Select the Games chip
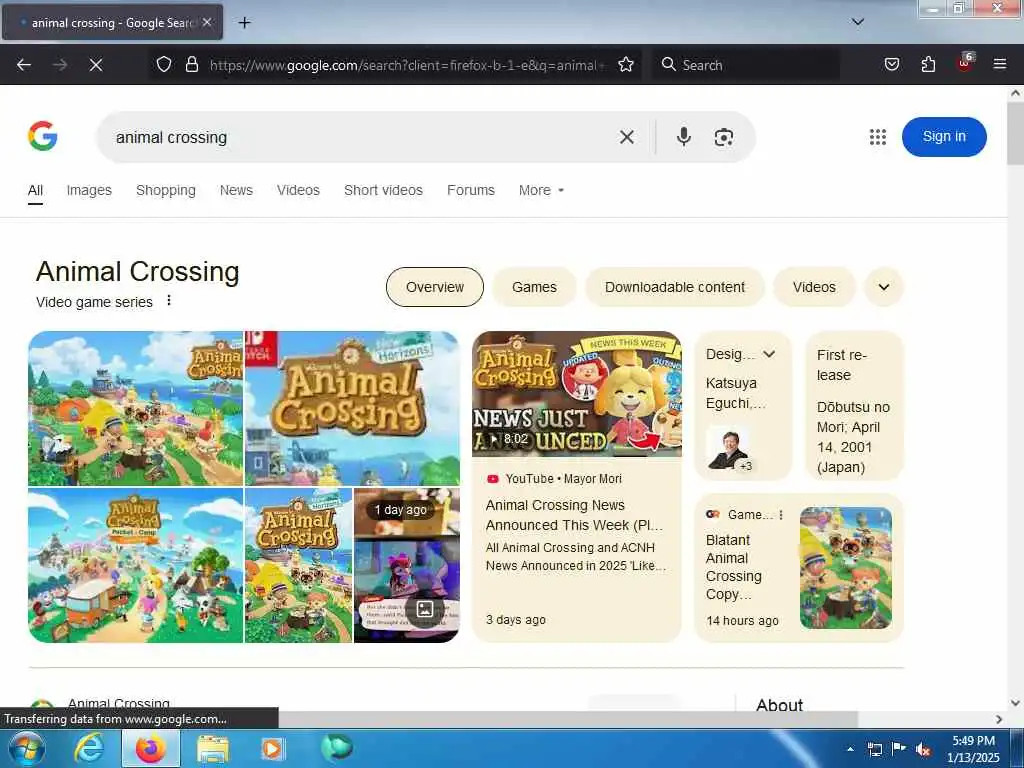This screenshot has width=1024, height=768. 534,287
